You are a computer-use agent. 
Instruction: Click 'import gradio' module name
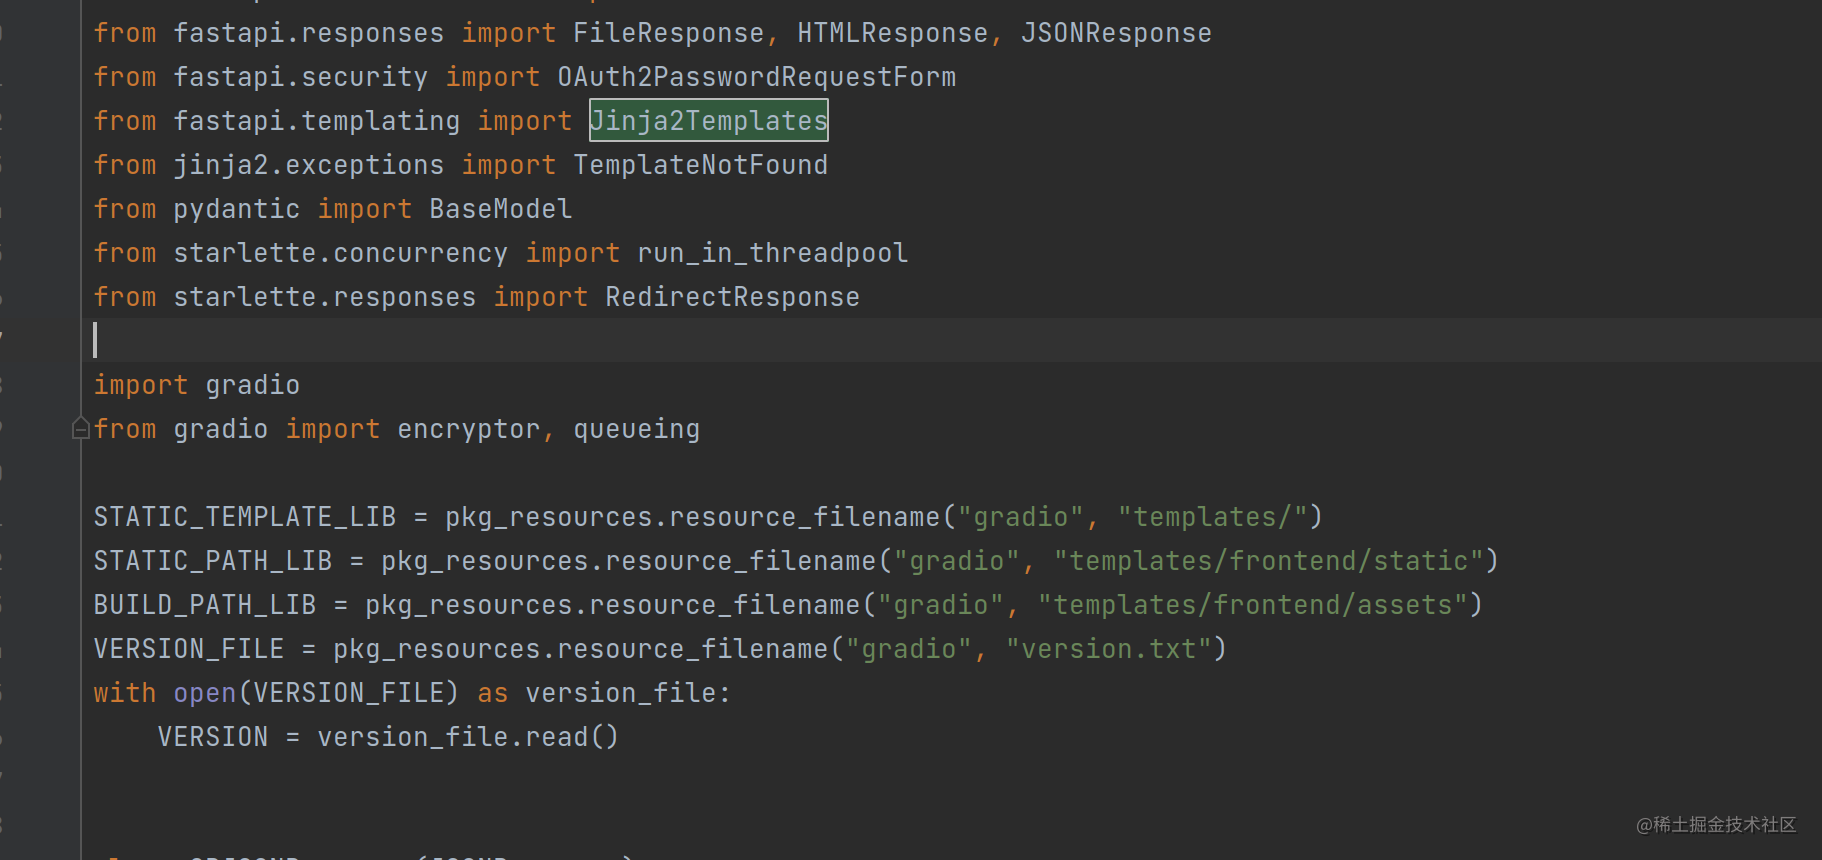click(253, 385)
